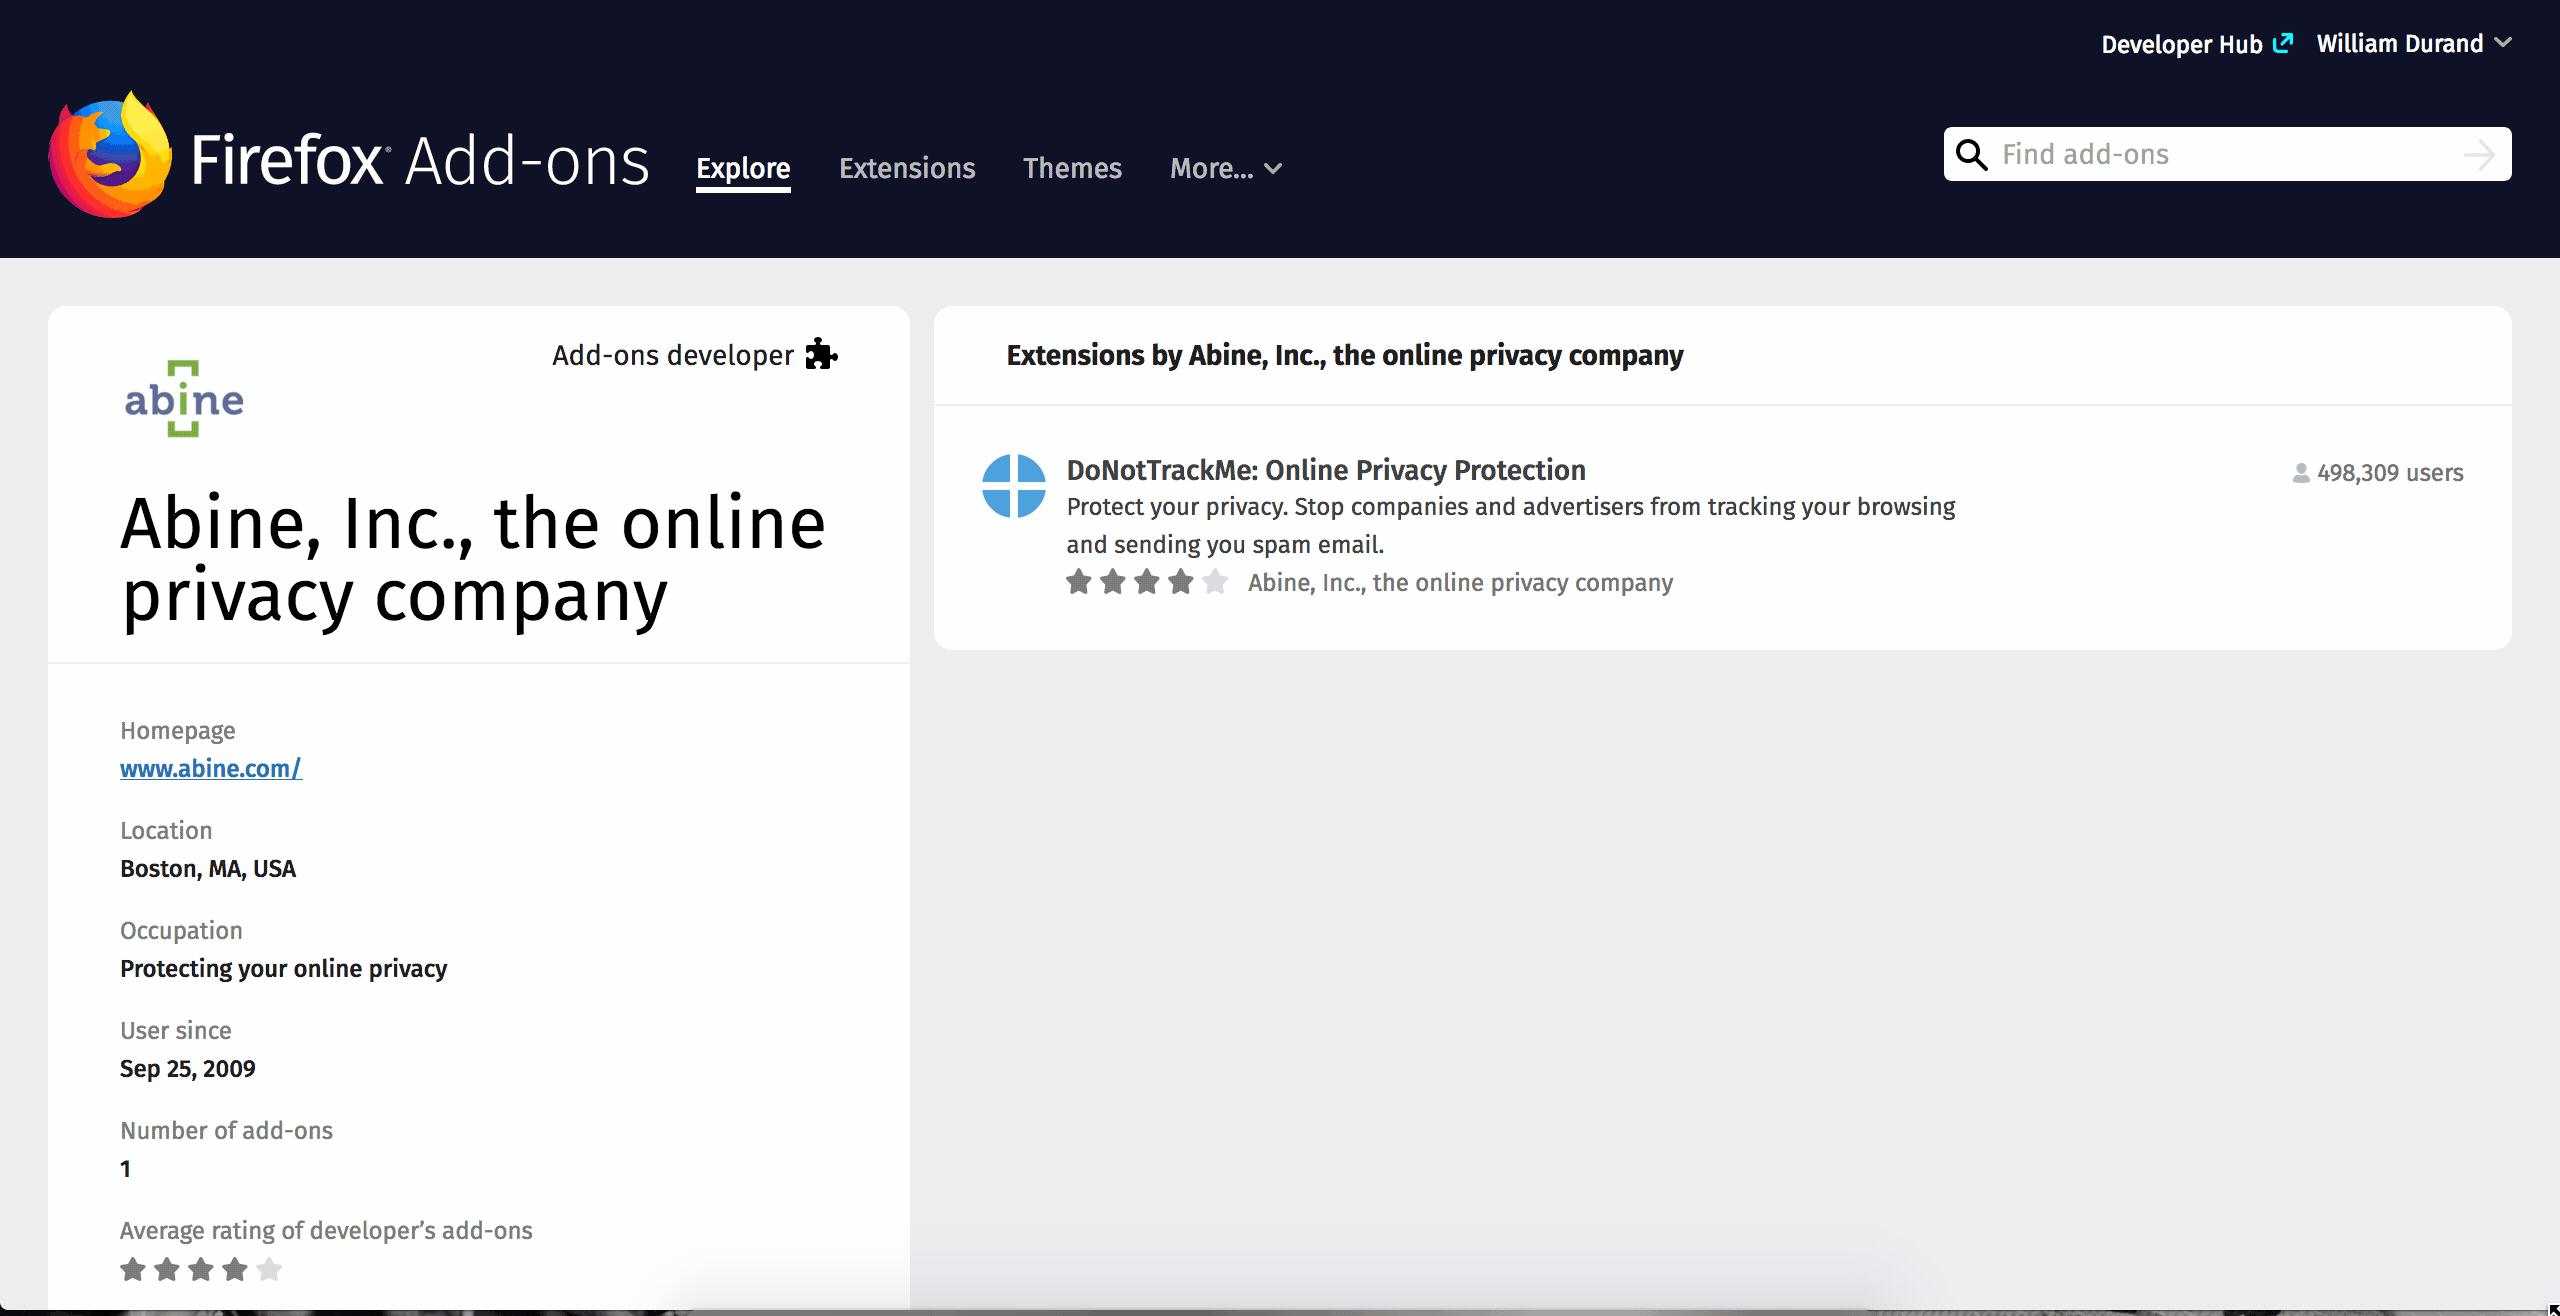Viewport: 2560px width, 1316px height.
Task: Open the www.abine.com homepage link
Action: 210,768
